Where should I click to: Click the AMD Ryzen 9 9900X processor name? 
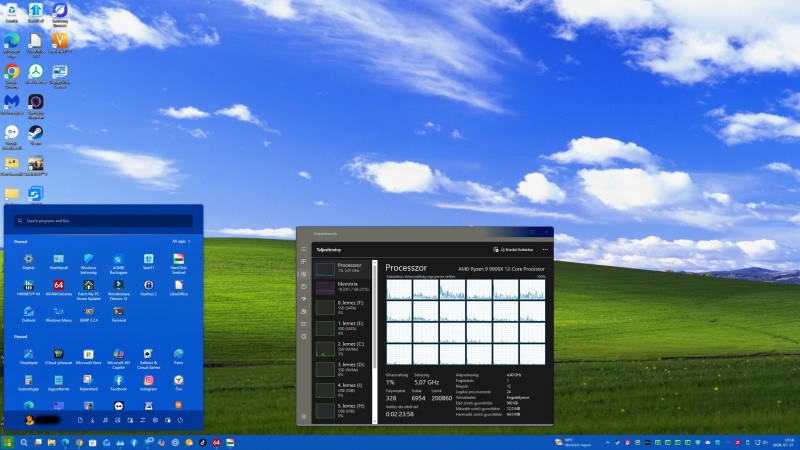[501, 269]
